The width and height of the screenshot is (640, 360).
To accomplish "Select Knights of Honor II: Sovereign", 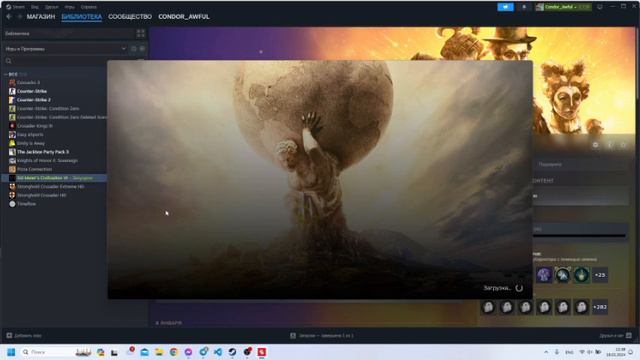I will pyautogui.click(x=47, y=160).
